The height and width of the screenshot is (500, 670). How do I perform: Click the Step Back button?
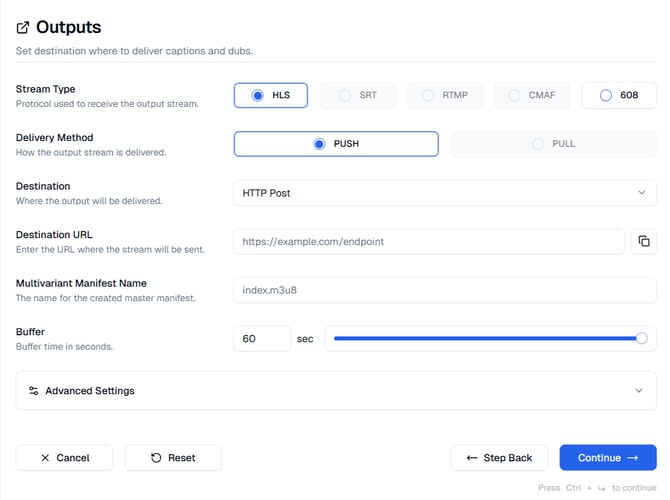click(499, 458)
